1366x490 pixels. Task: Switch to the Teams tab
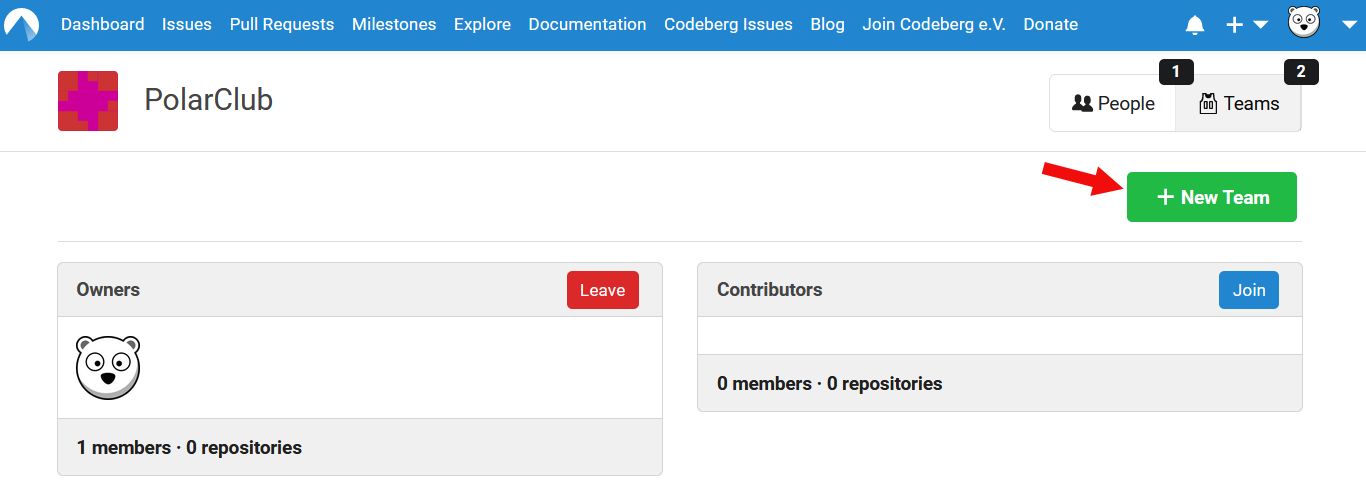(x=1238, y=103)
